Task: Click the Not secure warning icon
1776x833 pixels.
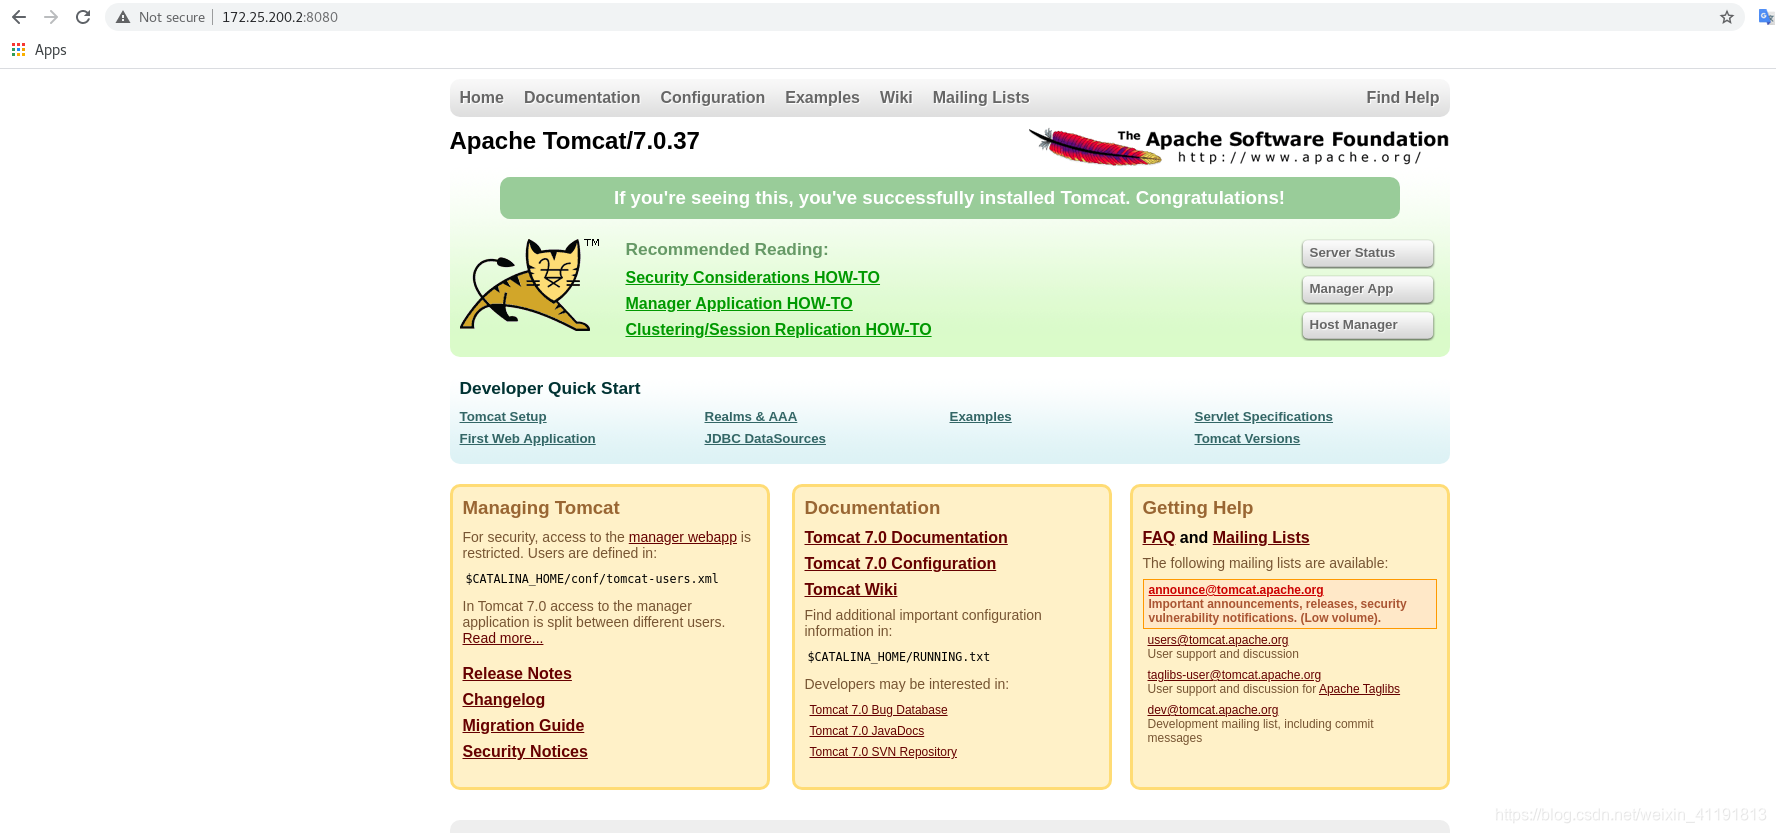Action: tap(123, 17)
